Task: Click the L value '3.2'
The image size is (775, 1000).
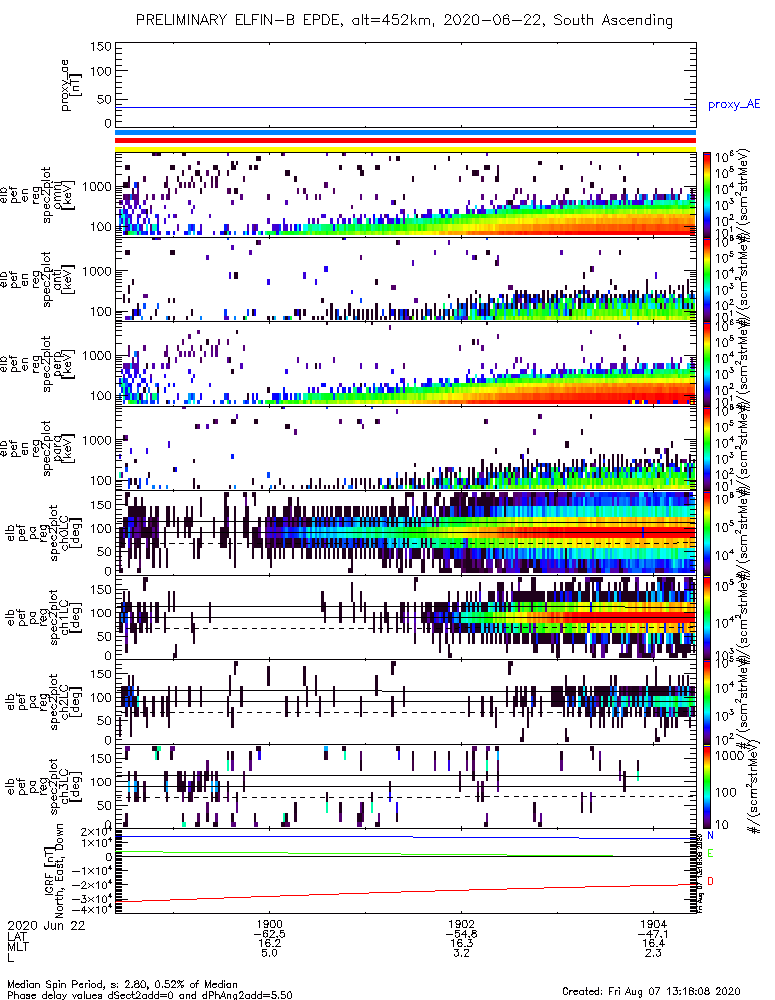Action: point(461,953)
